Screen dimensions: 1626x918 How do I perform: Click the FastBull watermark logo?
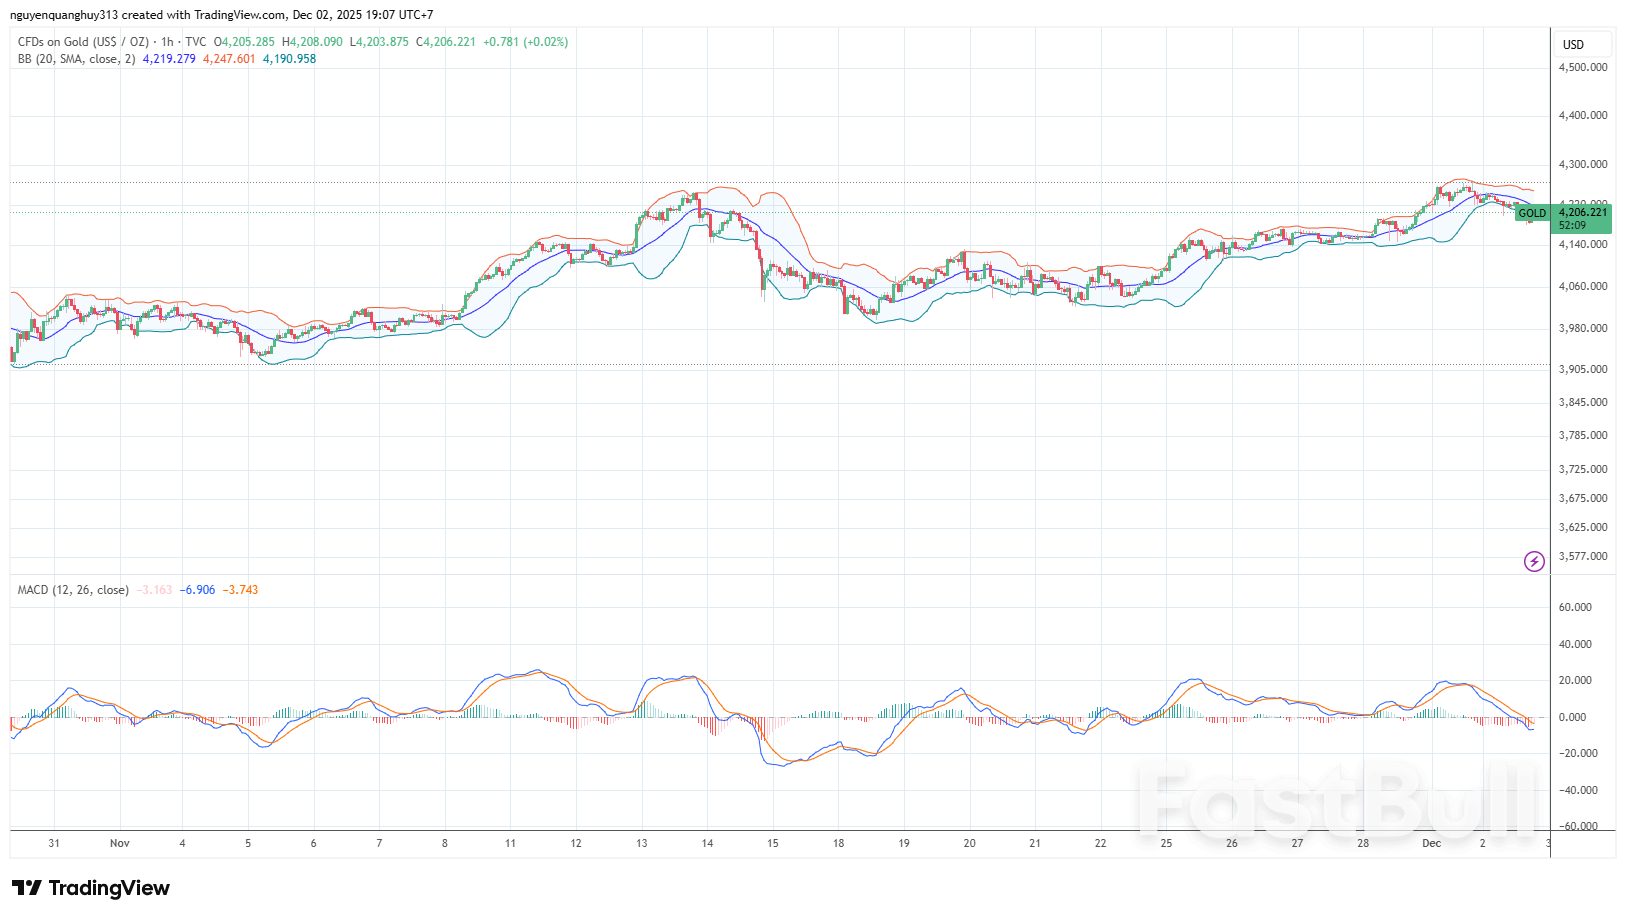tap(1337, 798)
